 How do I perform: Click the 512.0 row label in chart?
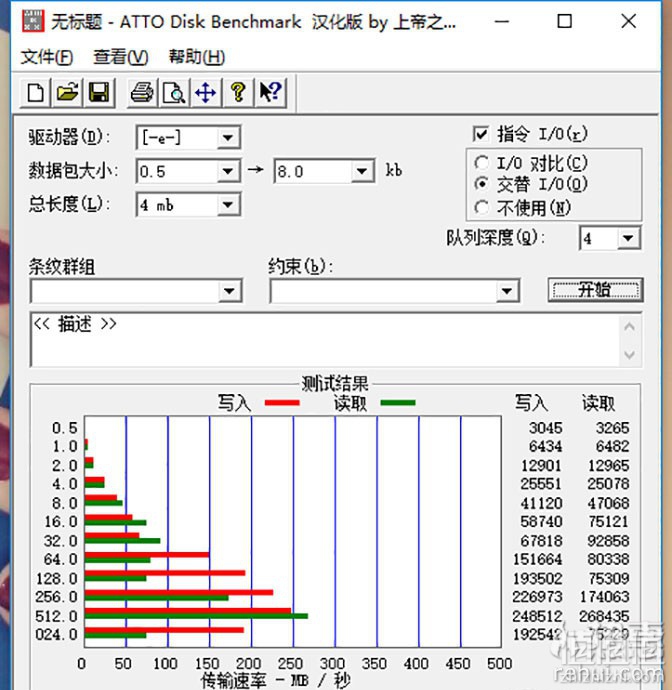click(x=56, y=616)
